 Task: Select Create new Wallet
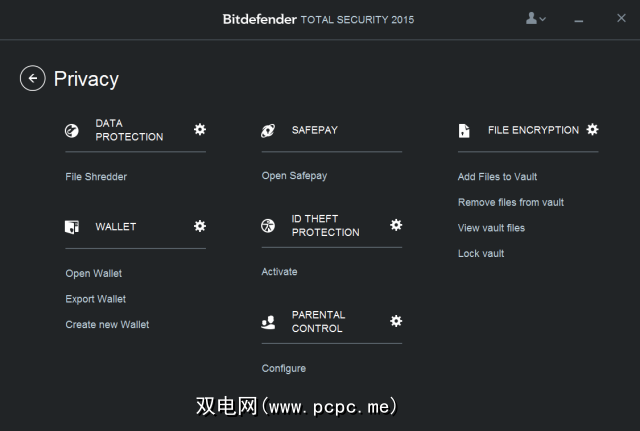(x=107, y=324)
